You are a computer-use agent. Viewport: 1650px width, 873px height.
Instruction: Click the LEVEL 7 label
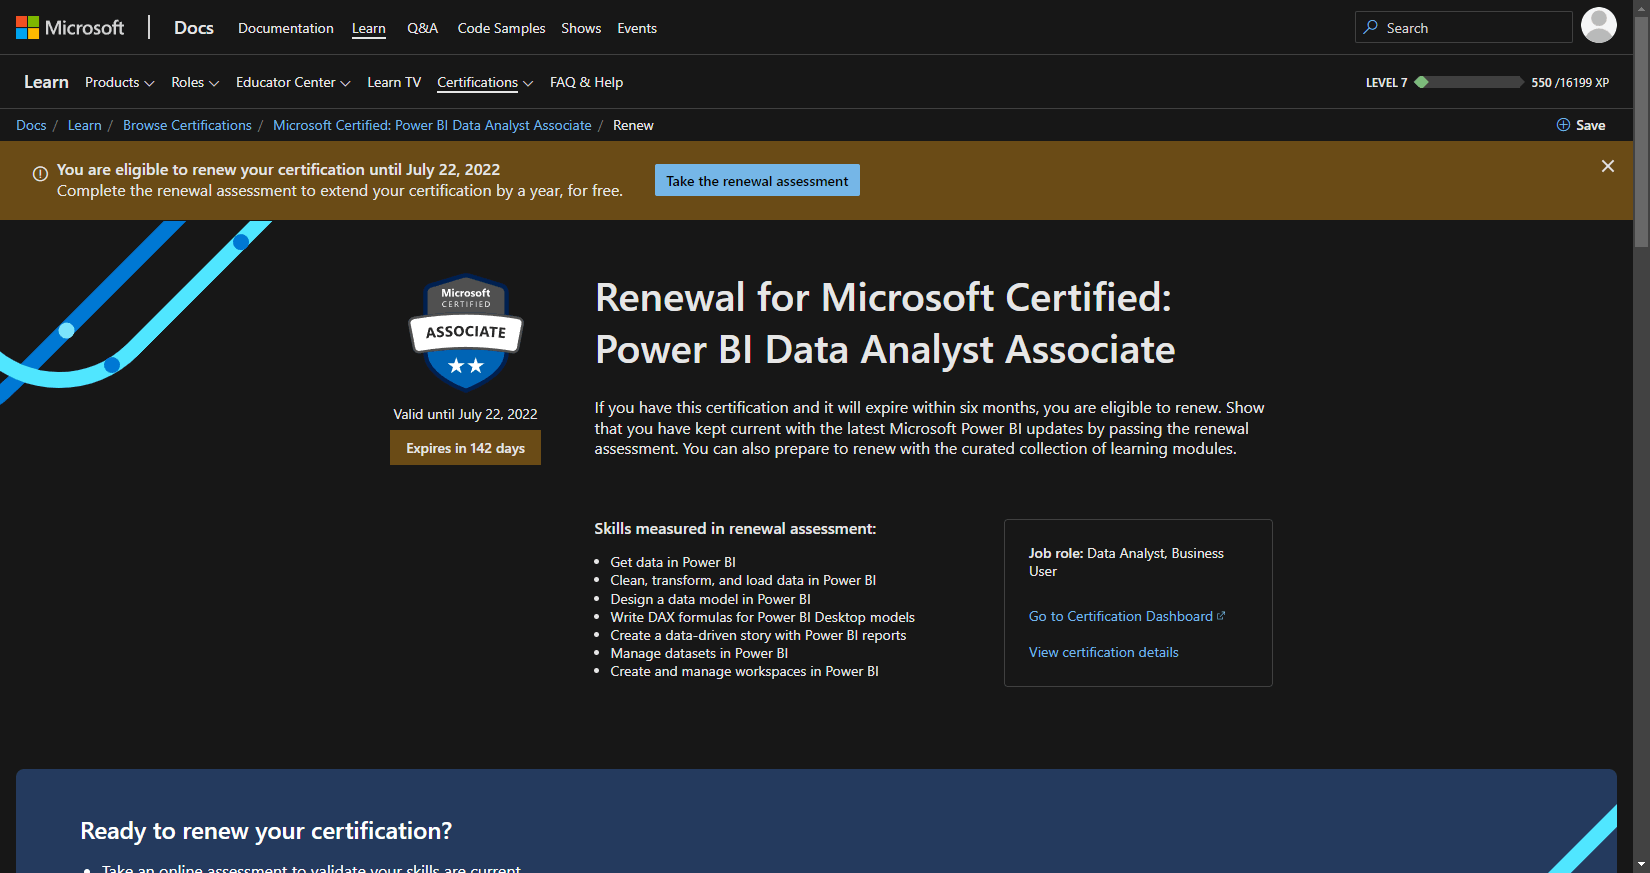(x=1386, y=83)
